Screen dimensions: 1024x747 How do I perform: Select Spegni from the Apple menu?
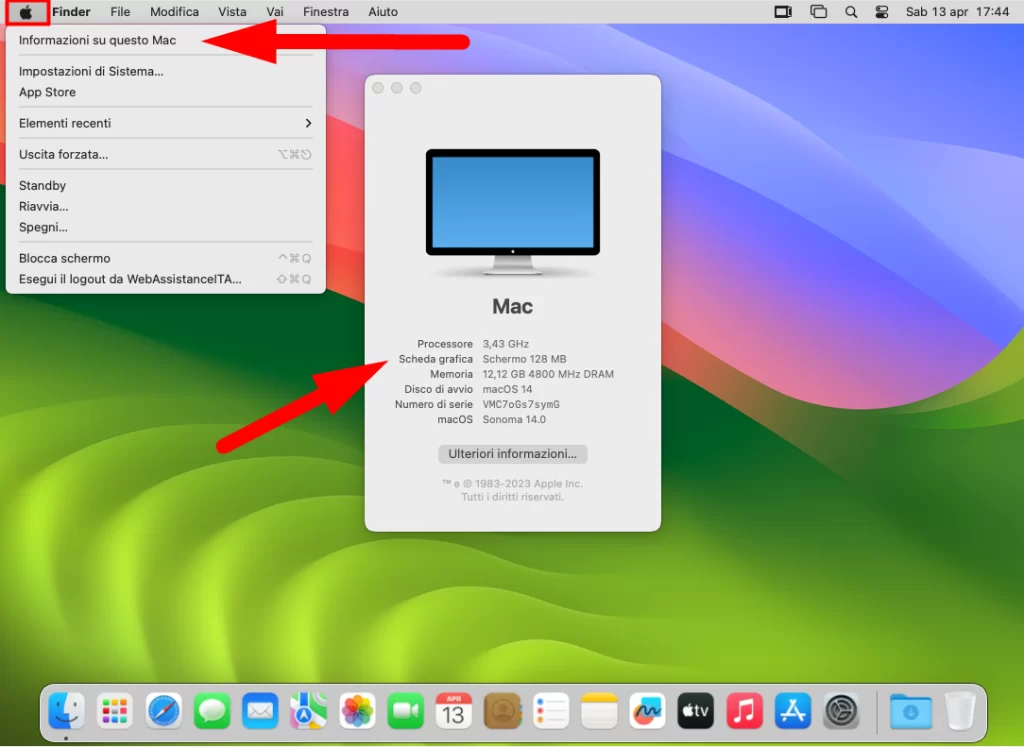point(165,227)
